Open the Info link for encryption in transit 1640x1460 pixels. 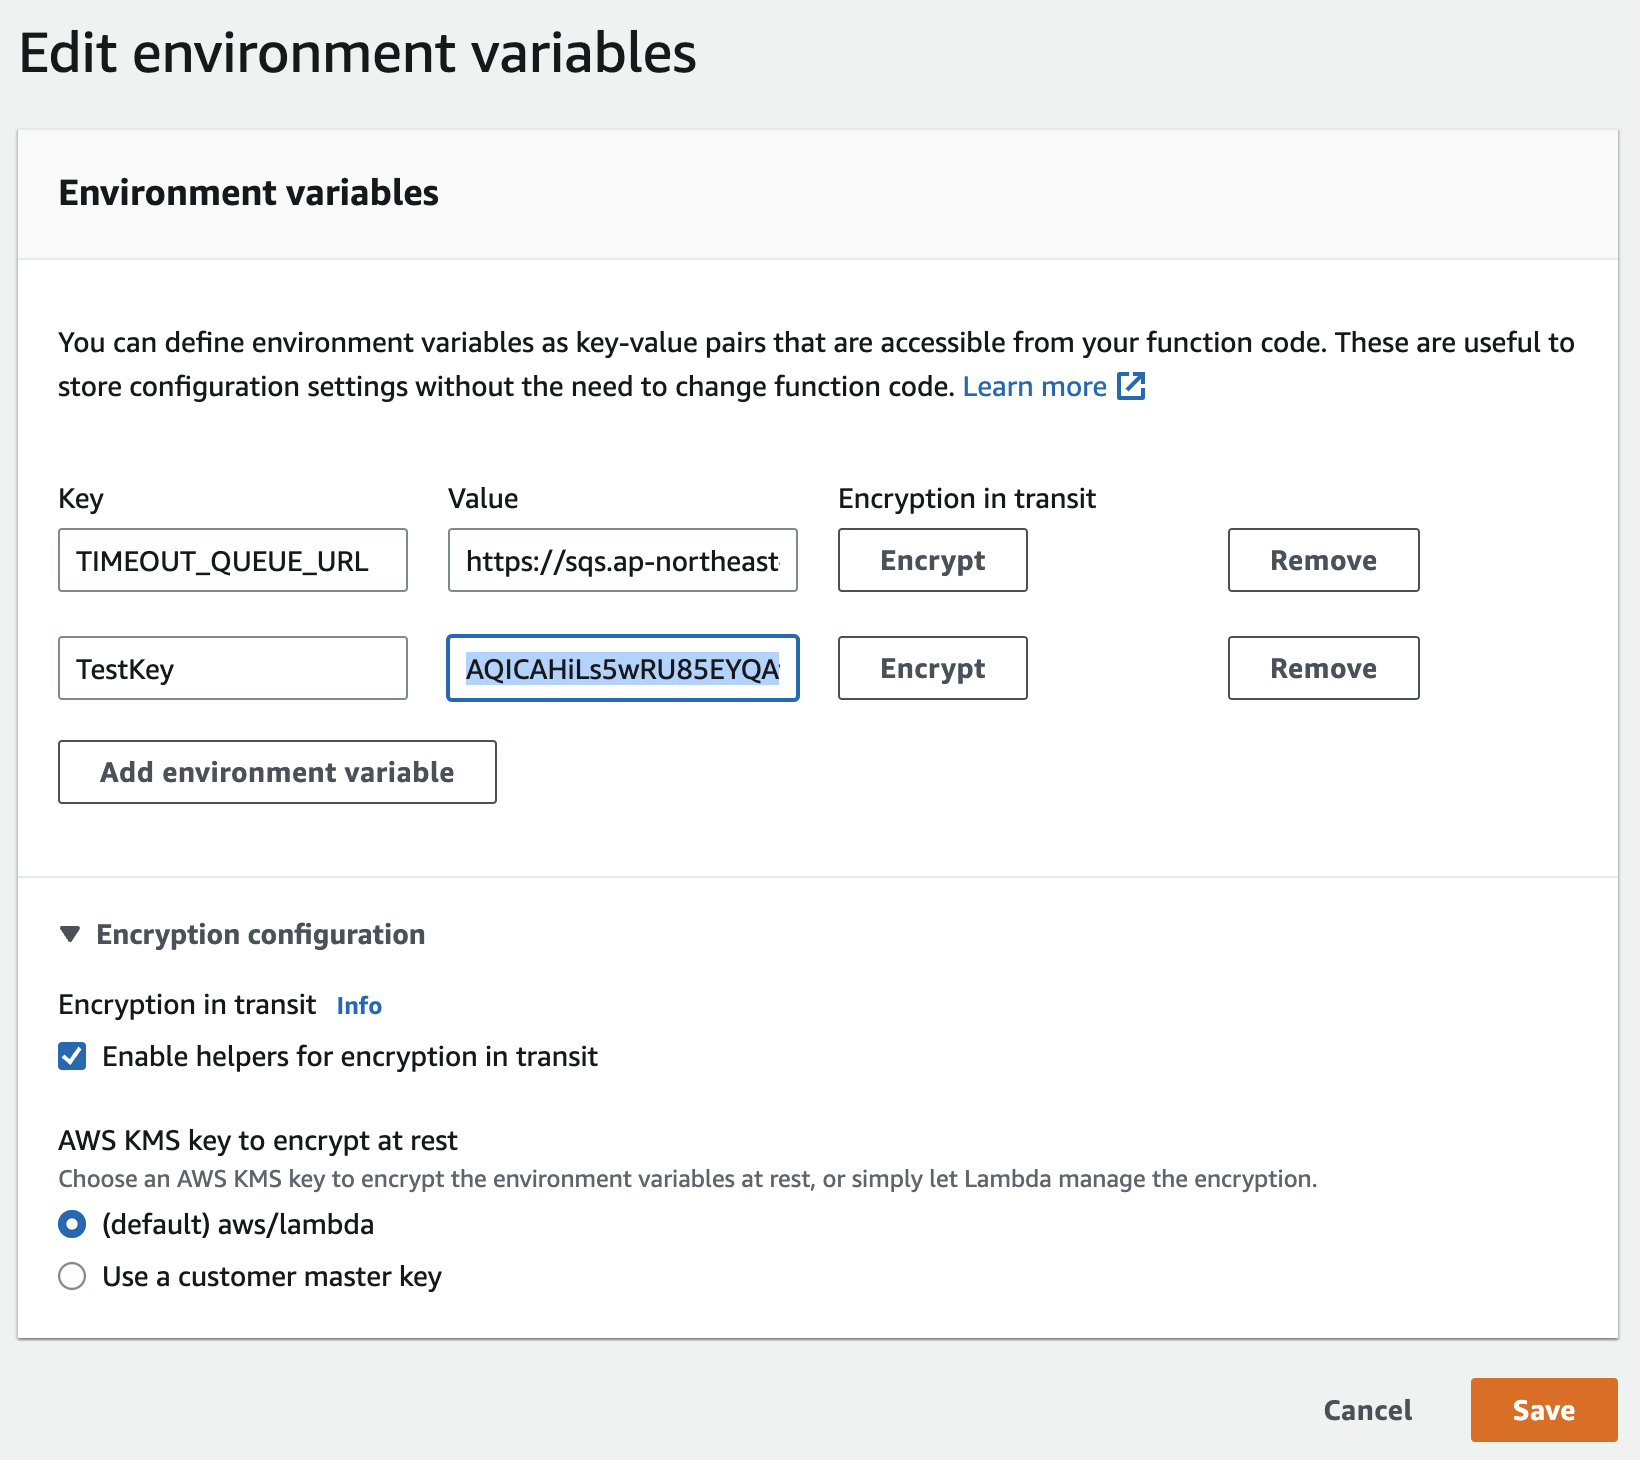click(359, 1005)
